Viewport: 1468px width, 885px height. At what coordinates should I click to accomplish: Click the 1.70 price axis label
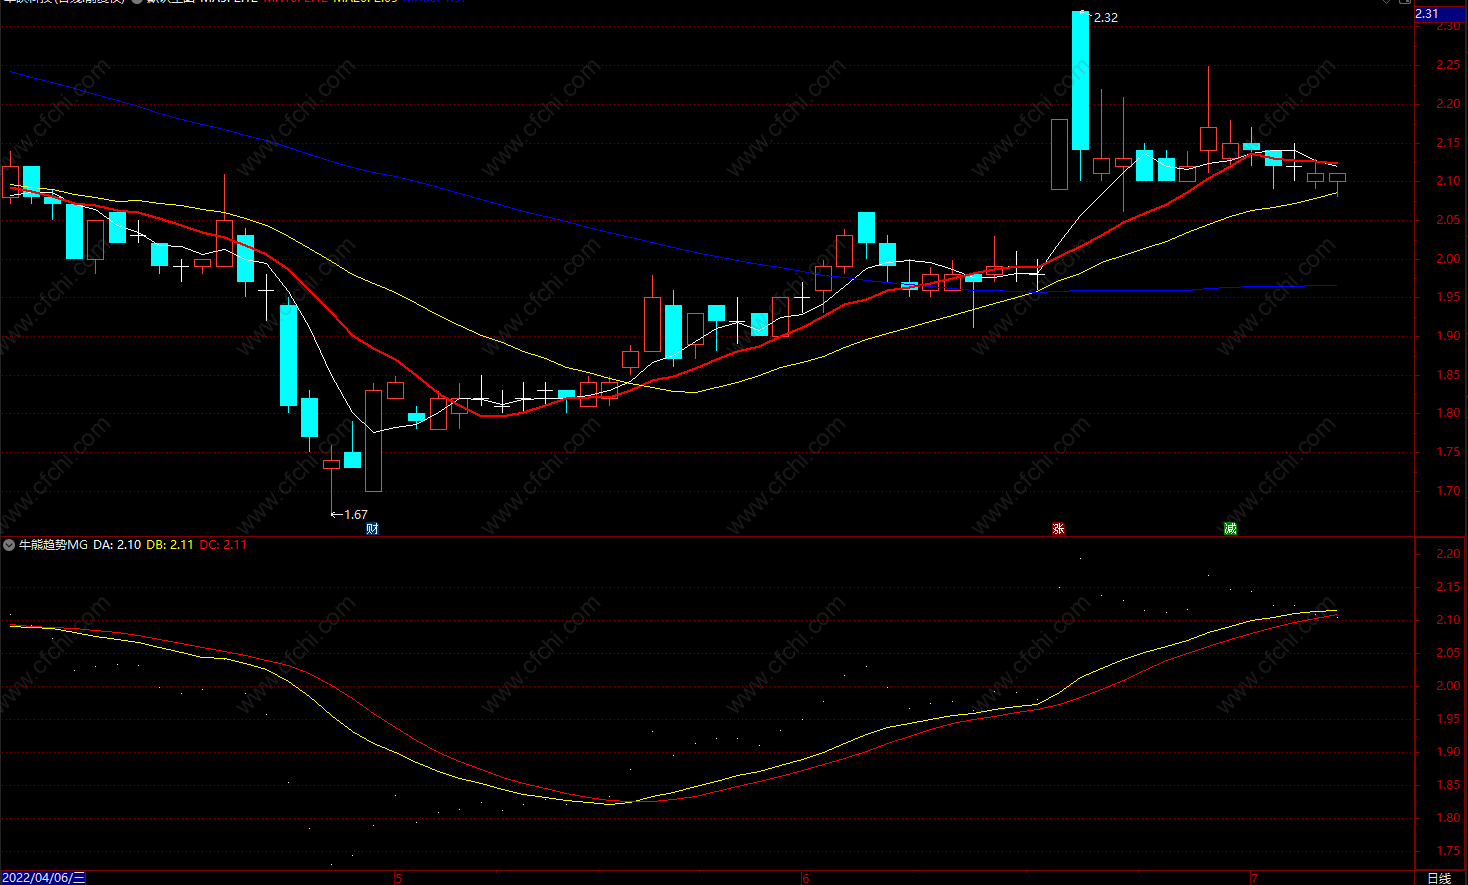point(1448,491)
